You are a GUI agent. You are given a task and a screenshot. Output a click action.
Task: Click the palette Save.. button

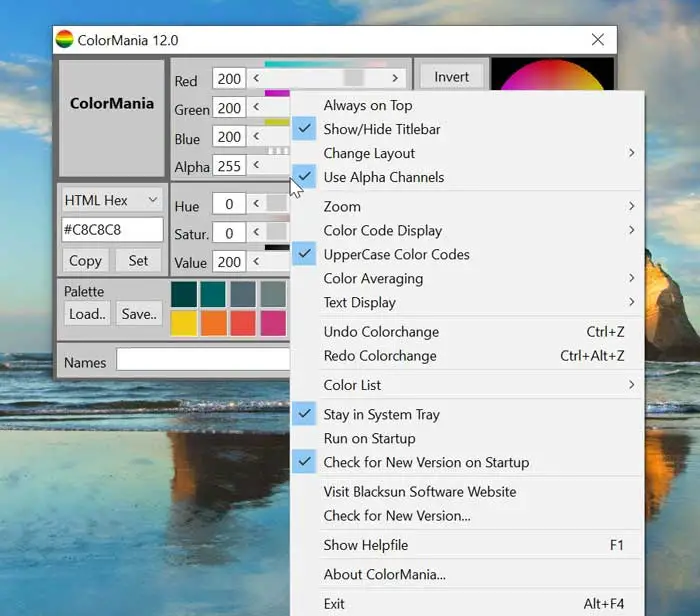coord(139,314)
